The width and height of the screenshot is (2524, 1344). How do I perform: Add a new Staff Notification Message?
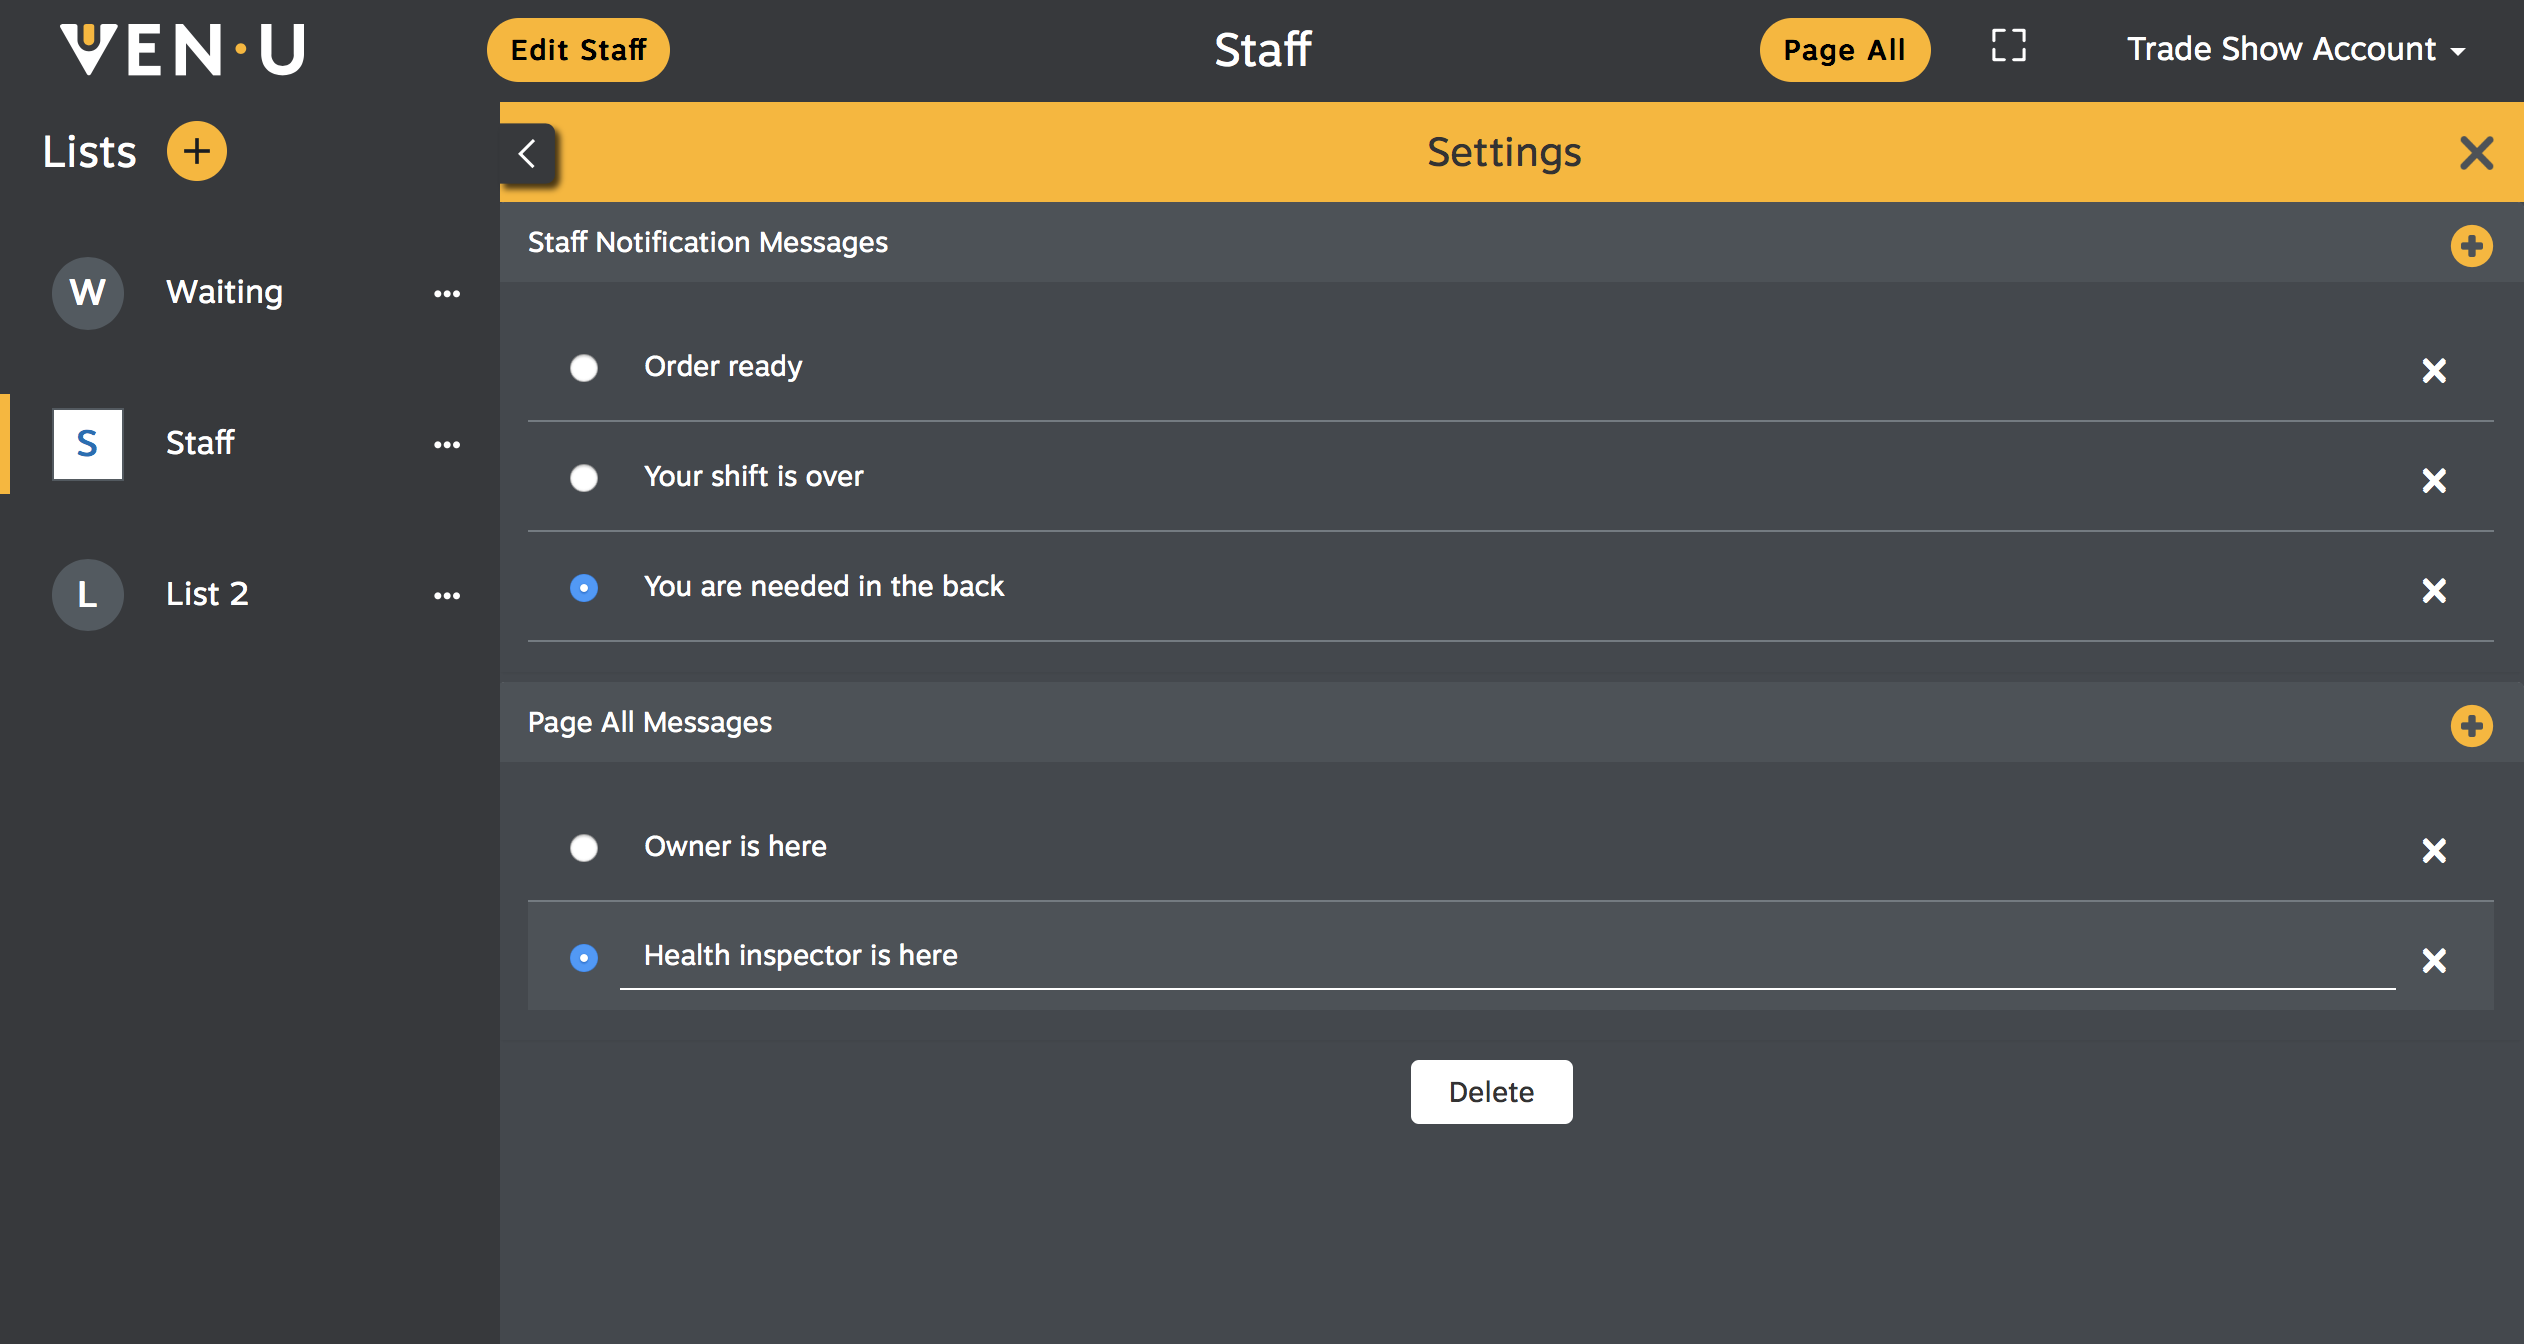pos(2471,246)
